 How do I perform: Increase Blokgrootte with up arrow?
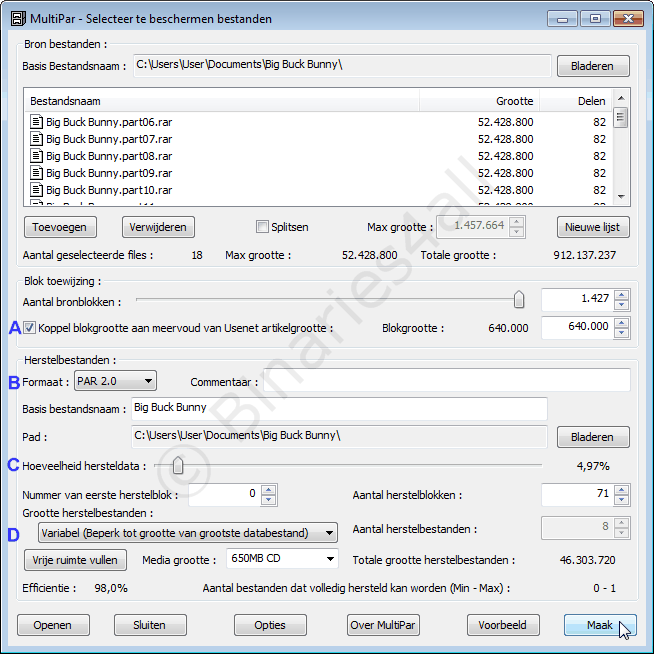[x=621, y=323]
